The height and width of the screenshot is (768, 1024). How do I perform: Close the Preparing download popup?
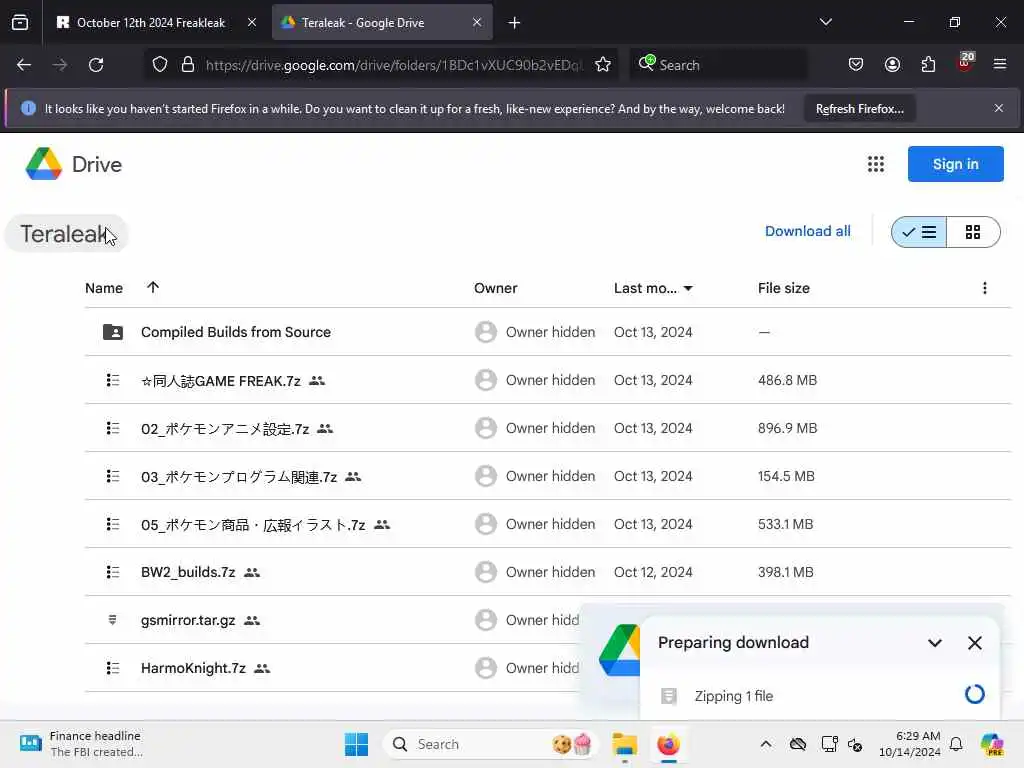click(974, 643)
